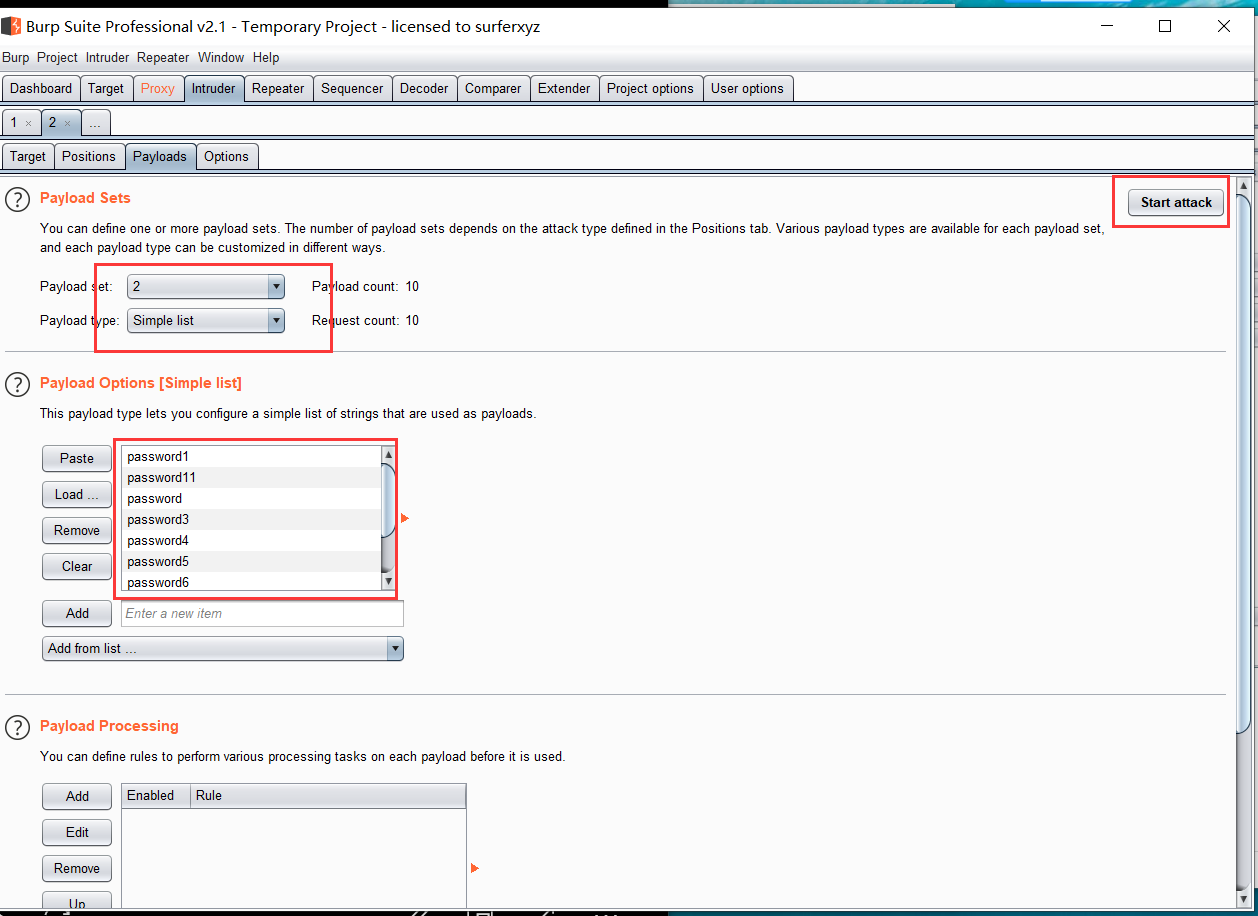Screen dimensions: 1258x916
Task: Open the User options tab
Action: pos(747,89)
